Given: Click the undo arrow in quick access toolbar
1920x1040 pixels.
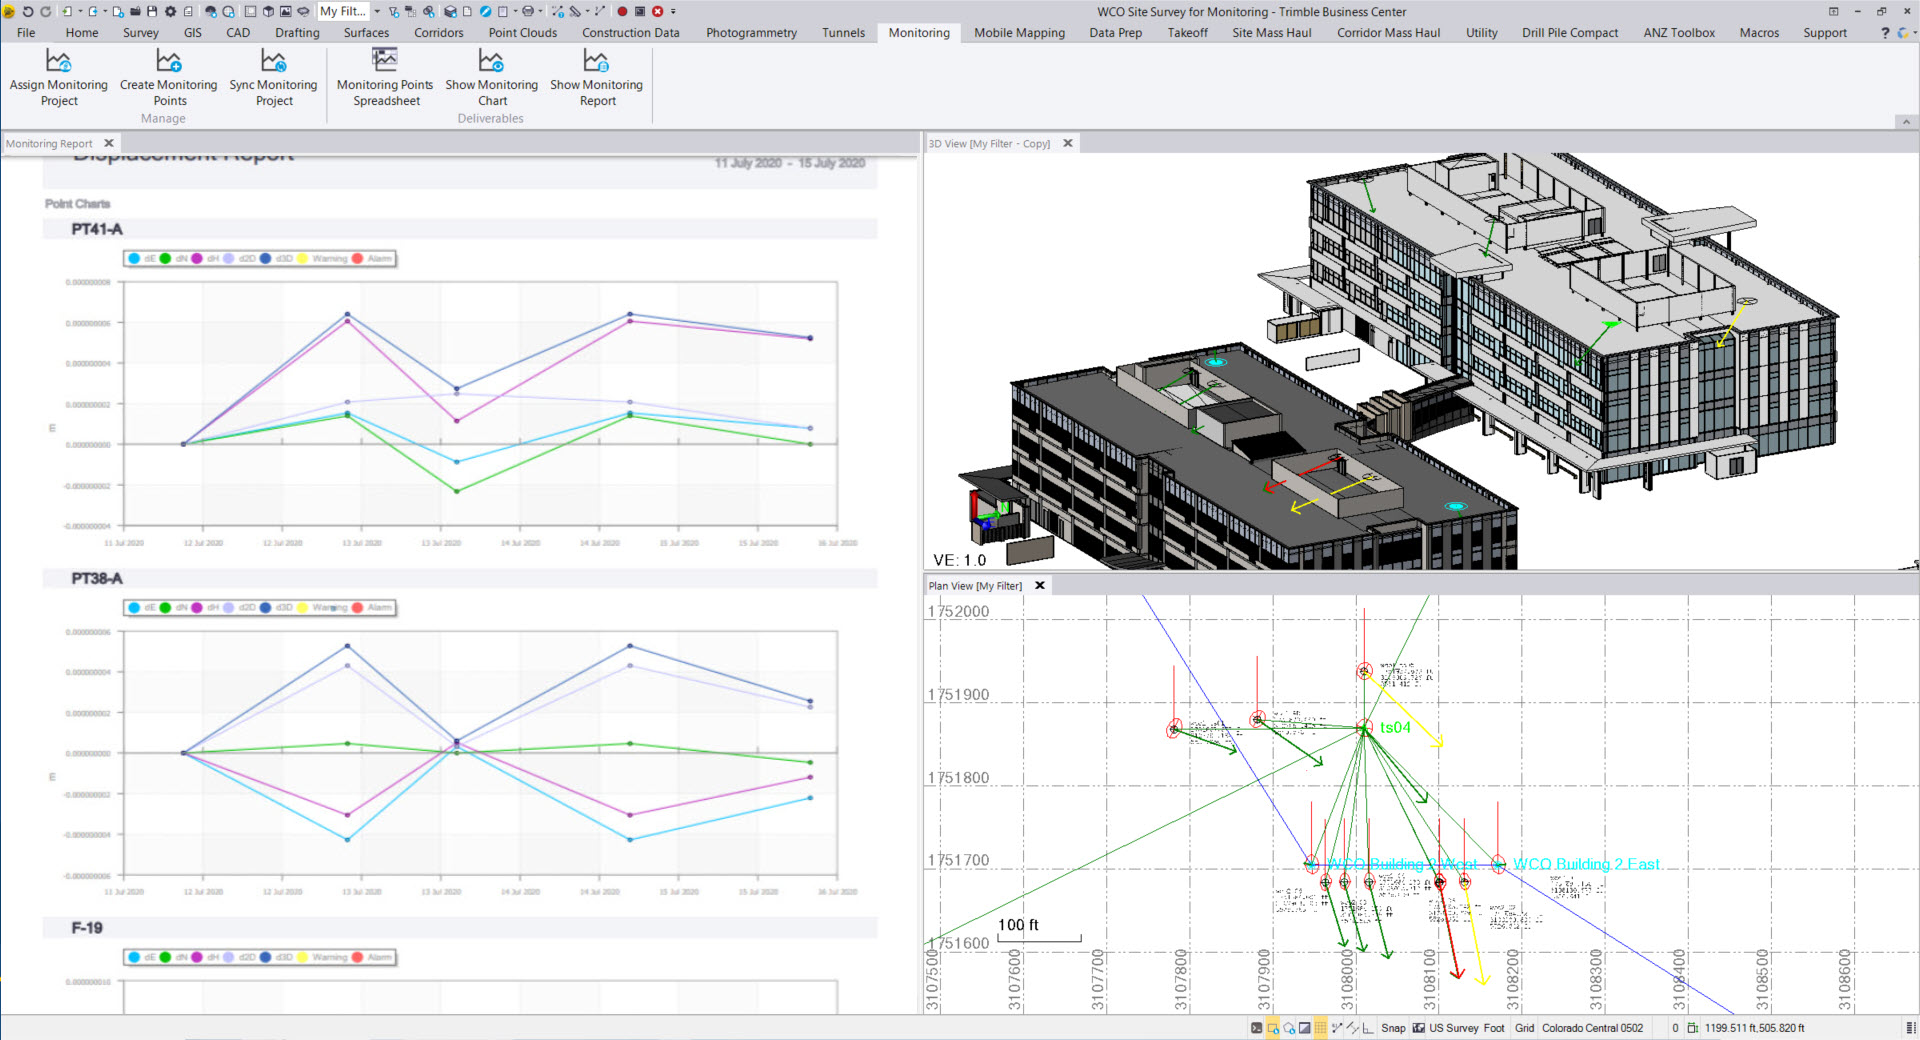Looking at the screenshot, I should [x=28, y=11].
